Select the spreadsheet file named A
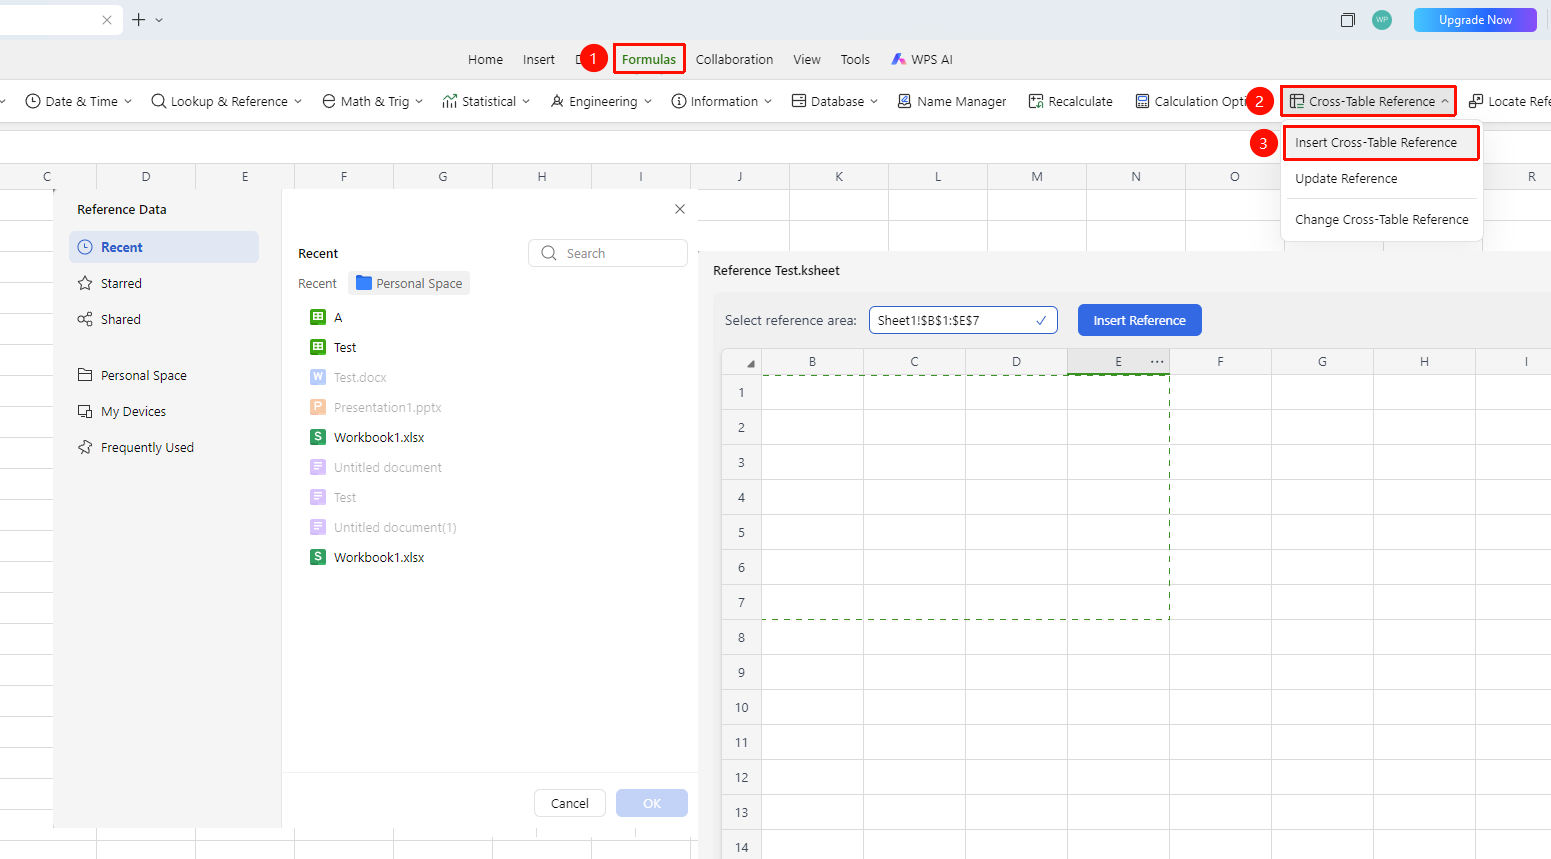Screen dimensions: 1551x859 point(326,317)
